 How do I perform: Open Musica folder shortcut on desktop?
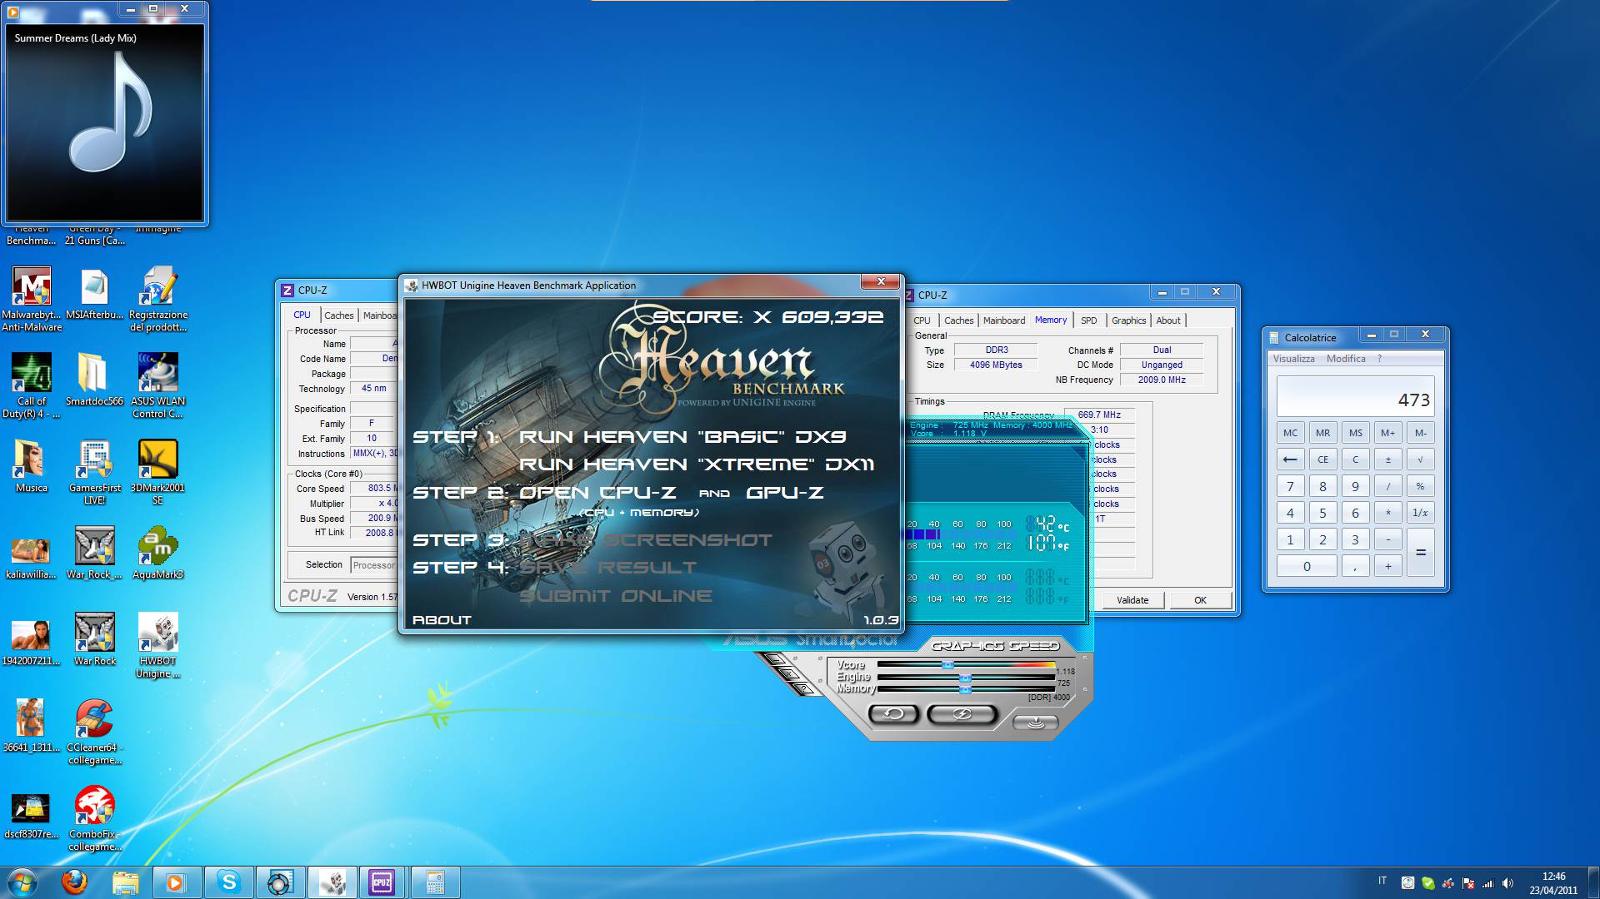click(31, 467)
